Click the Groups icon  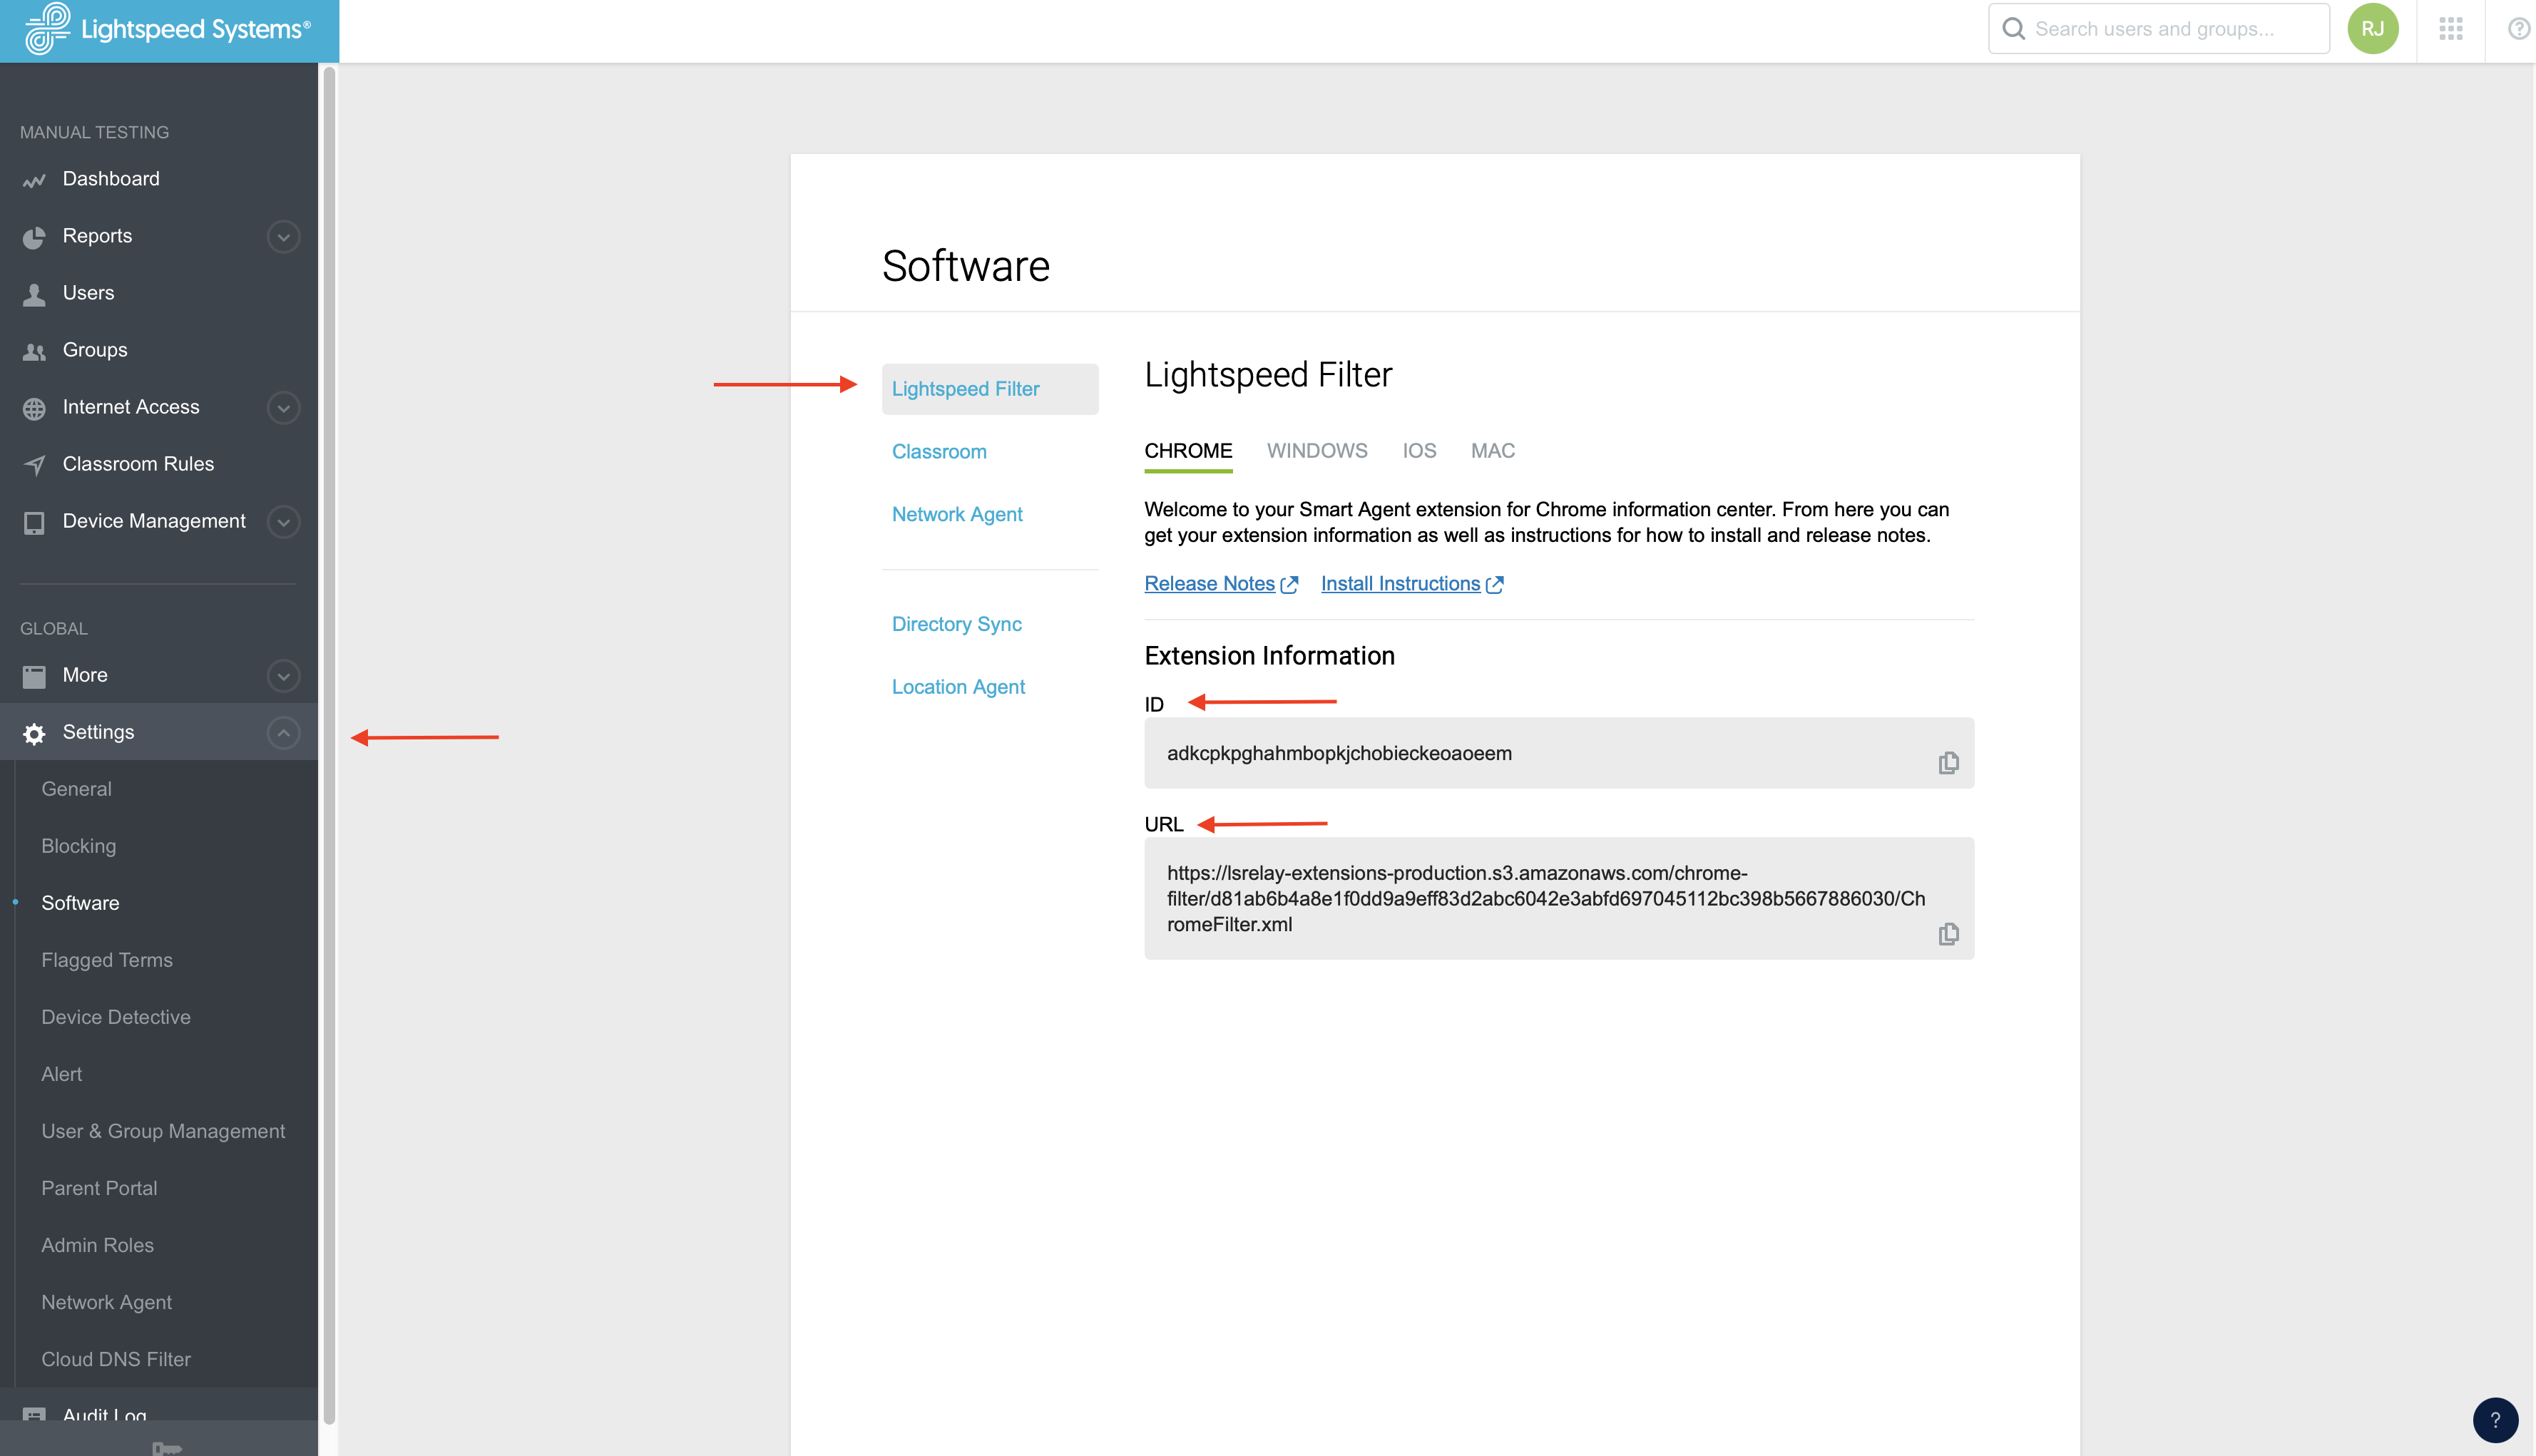point(33,350)
